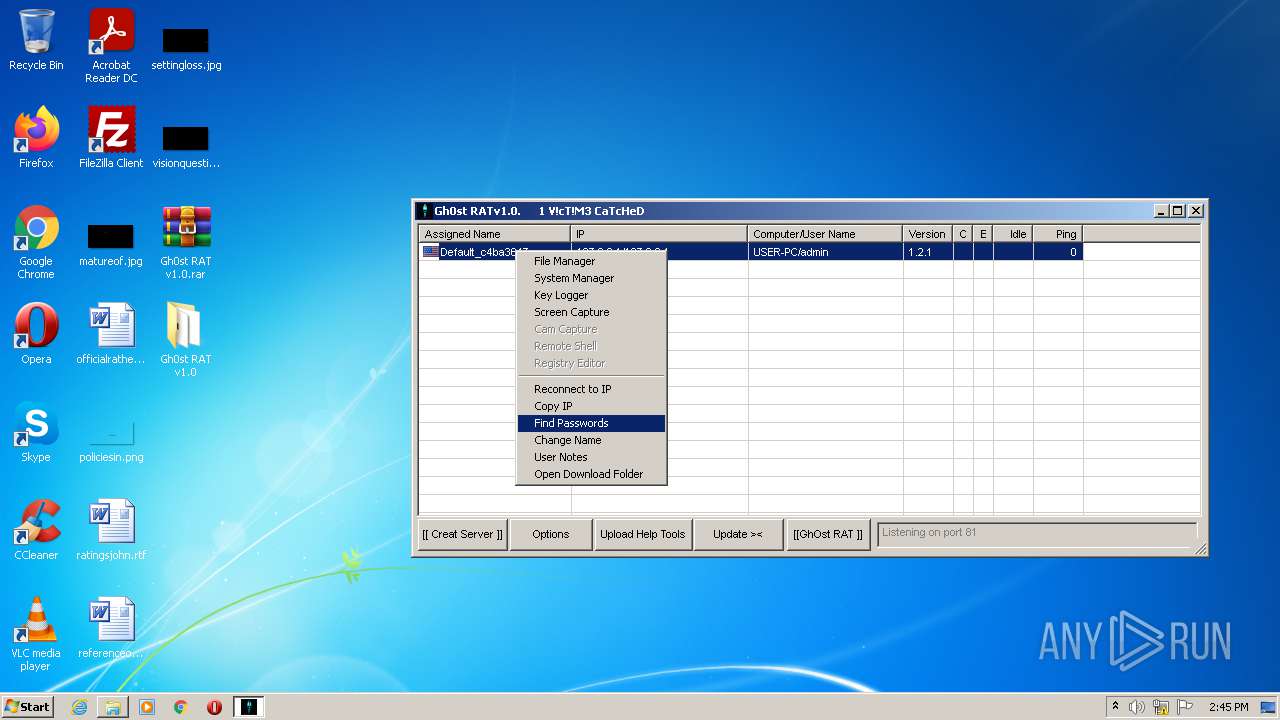Open Gh0st RAT v1.0 folder
The height and width of the screenshot is (720, 1280).
point(186,340)
